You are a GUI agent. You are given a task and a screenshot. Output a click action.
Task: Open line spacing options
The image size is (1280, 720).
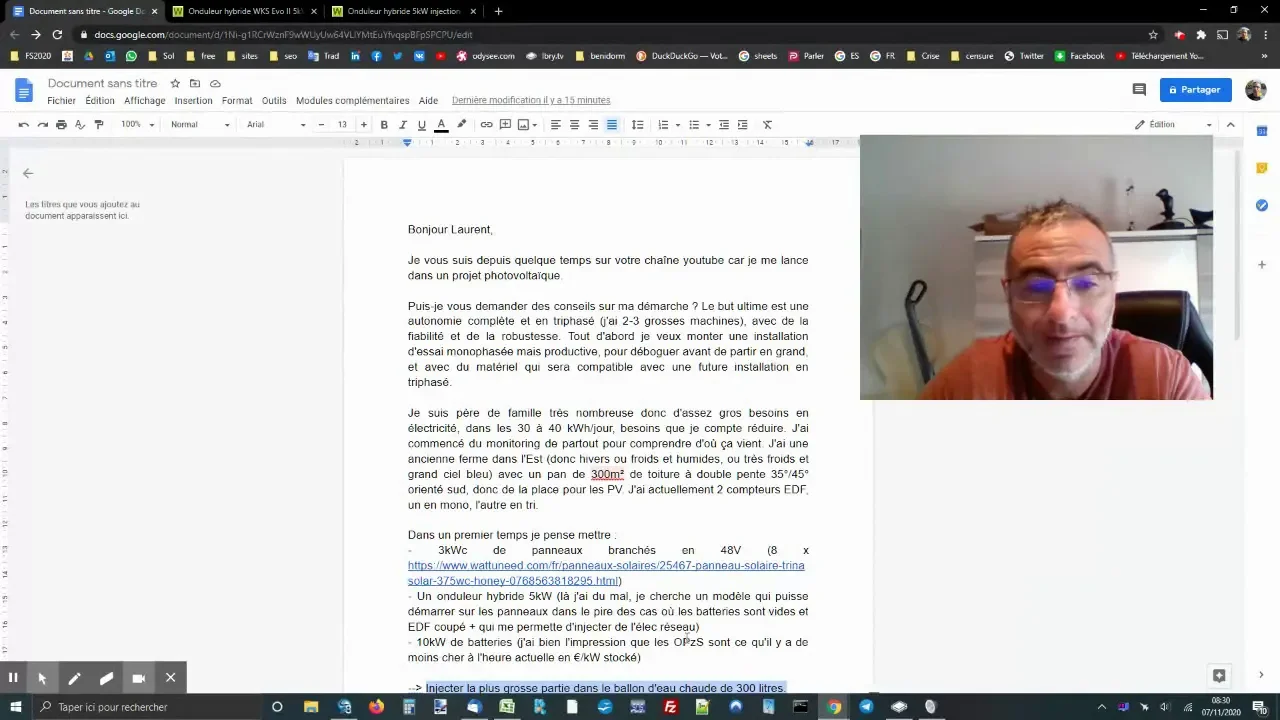[637, 125]
